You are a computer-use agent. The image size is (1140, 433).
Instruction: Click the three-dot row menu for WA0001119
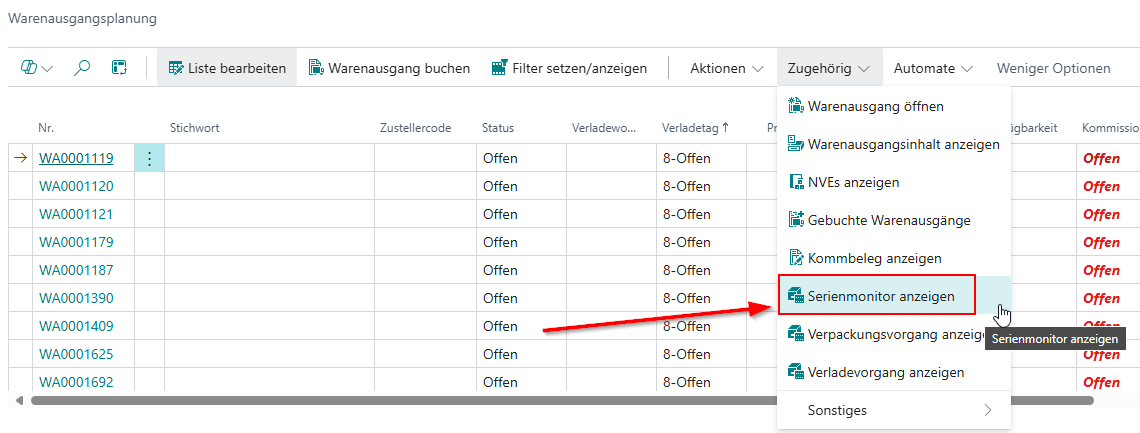pyautogui.click(x=149, y=158)
